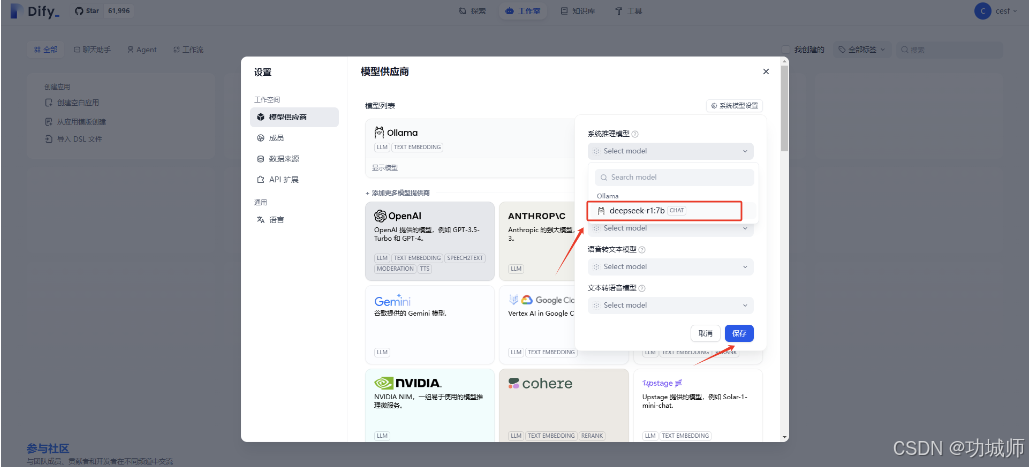Click 创建空白应用 in the create app card
This screenshot has height=467, width=1029.
pyautogui.click(x=72, y=103)
